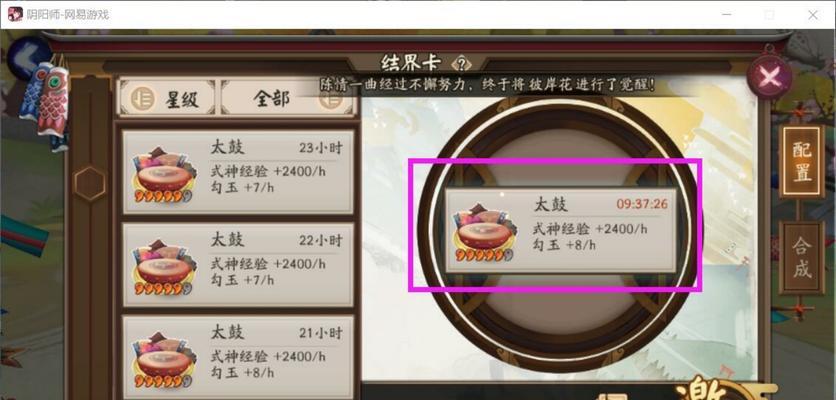Click the koi fish streamer decoration
This screenshot has width=836, height=400.
tap(46, 101)
